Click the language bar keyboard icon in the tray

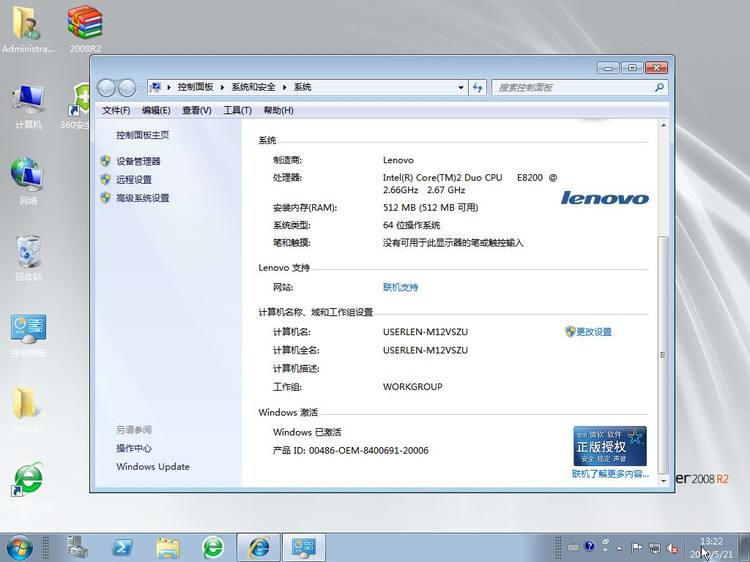(573, 547)
